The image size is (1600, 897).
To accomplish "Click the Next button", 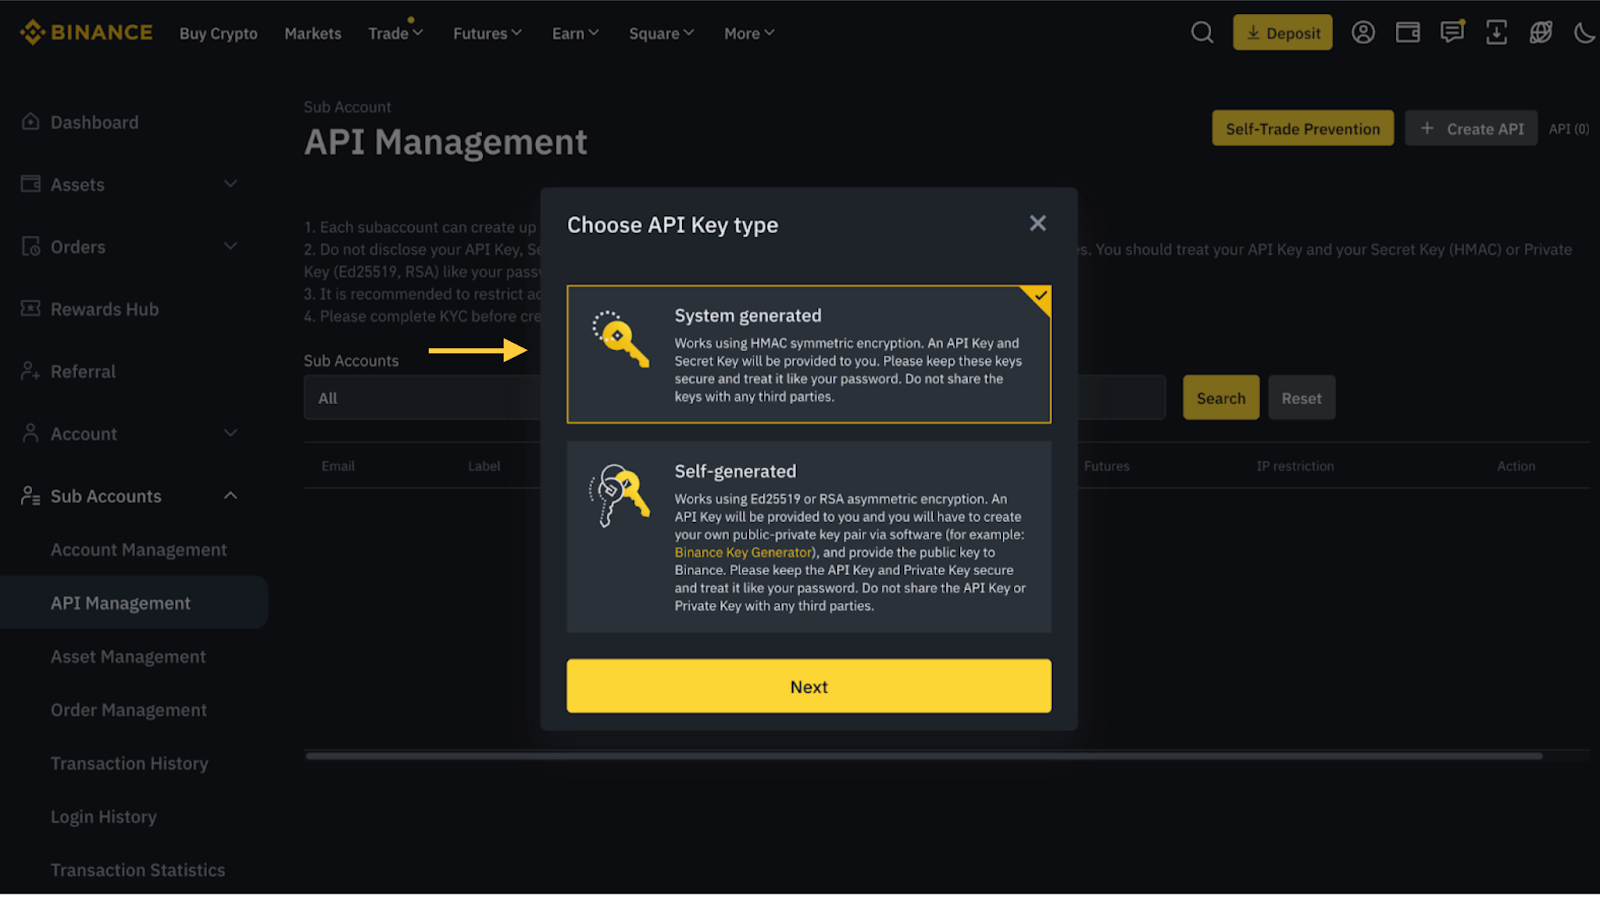I will pos(808,687).
